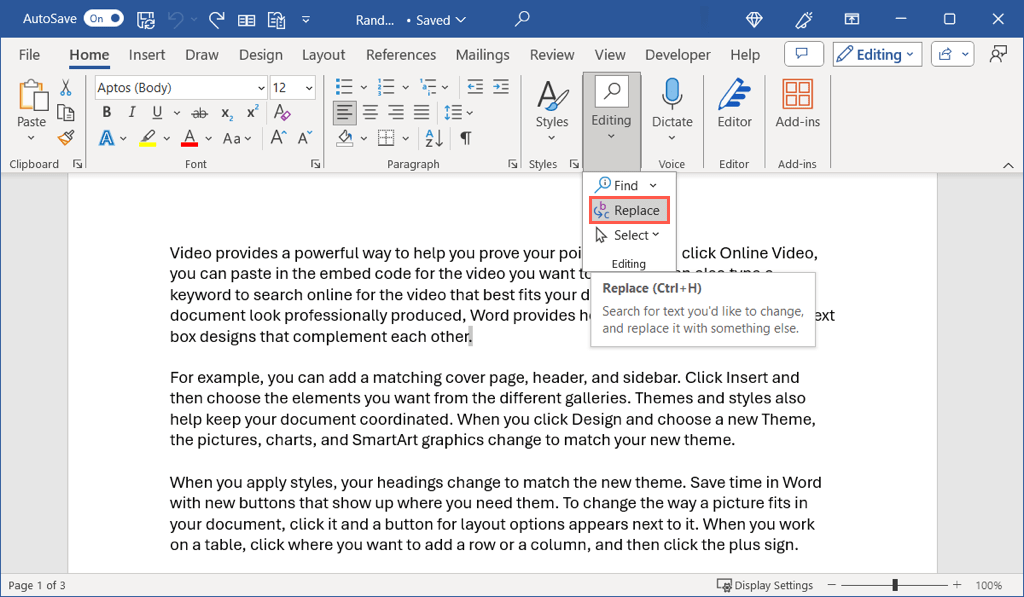Show paragraph marks with the pilcrow icon

tap(465, 138)
